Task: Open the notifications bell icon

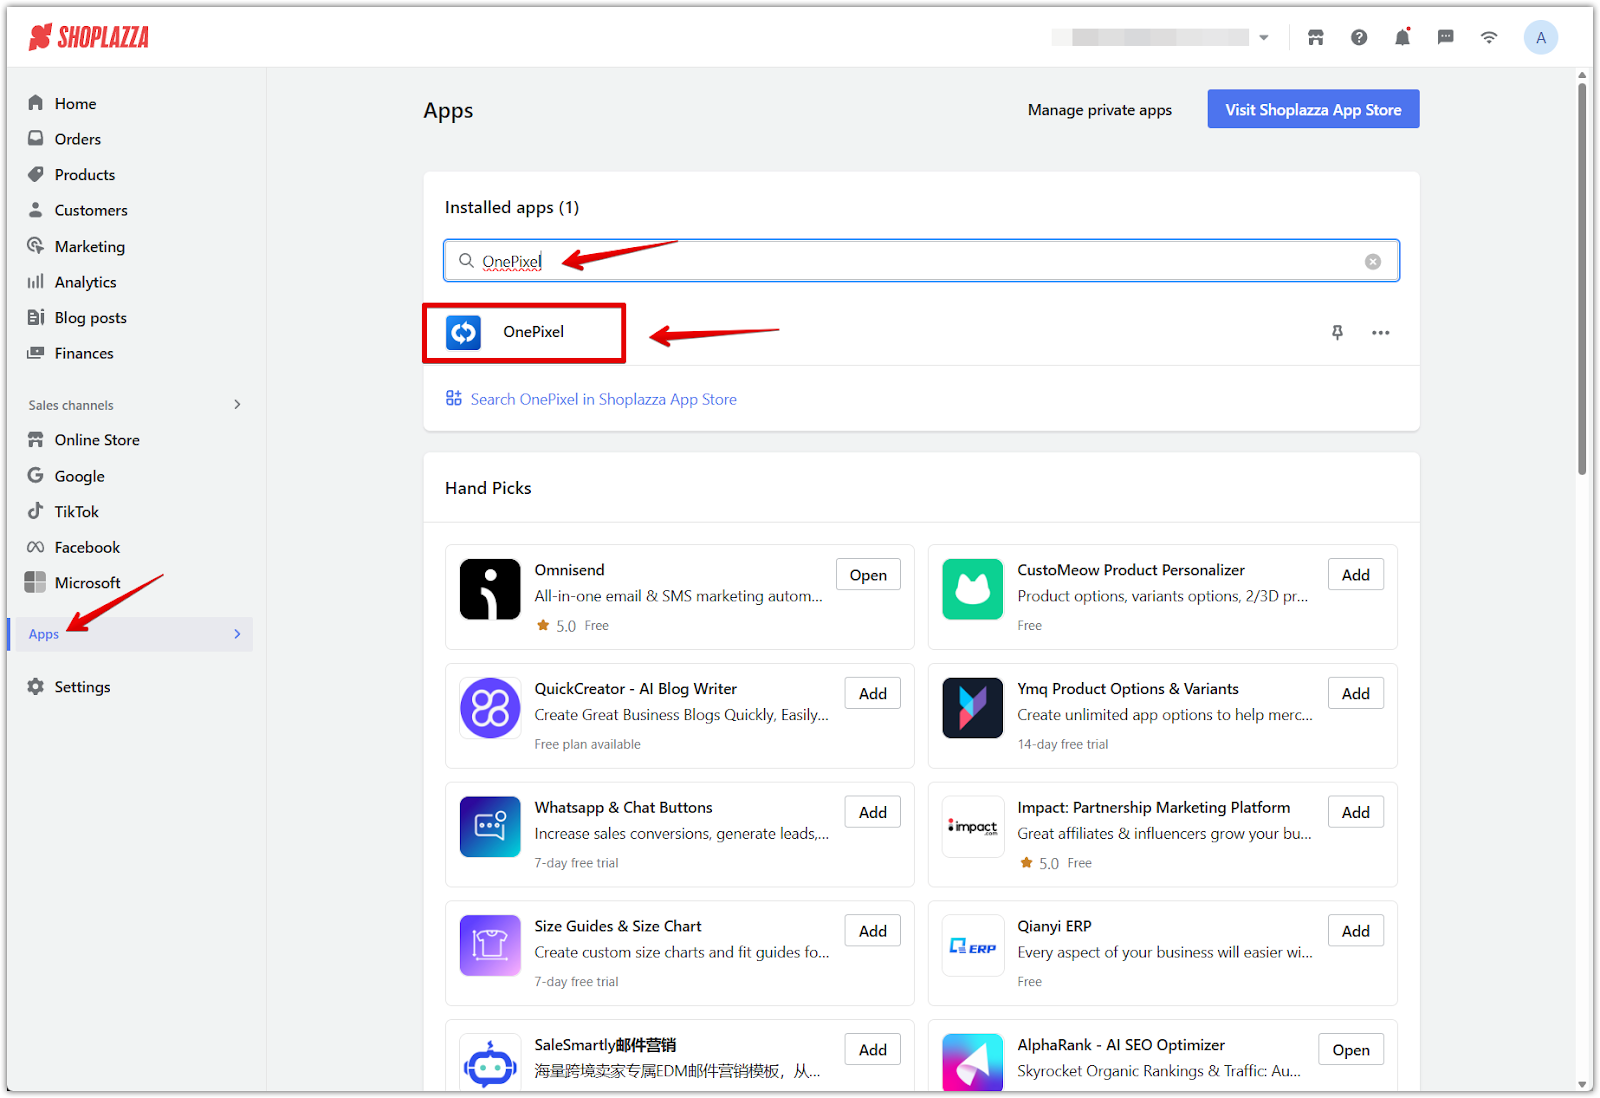Action: (x=1402, y=37)
